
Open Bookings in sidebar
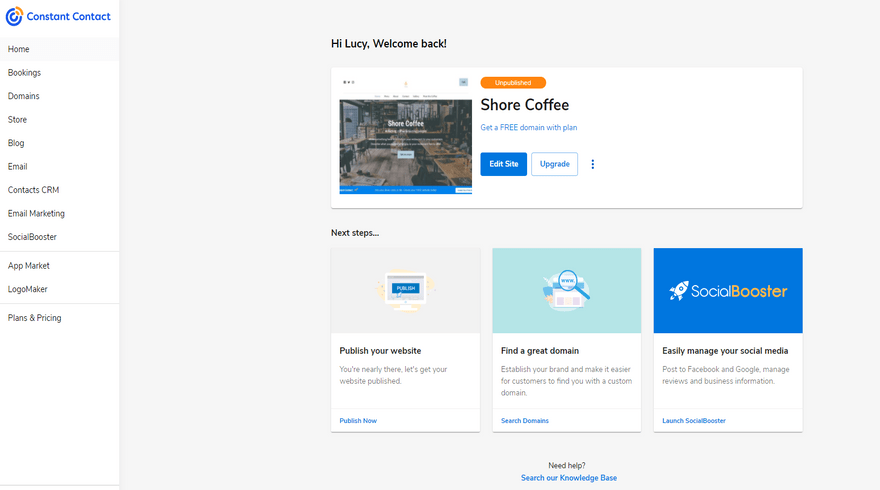pos(59,72)
